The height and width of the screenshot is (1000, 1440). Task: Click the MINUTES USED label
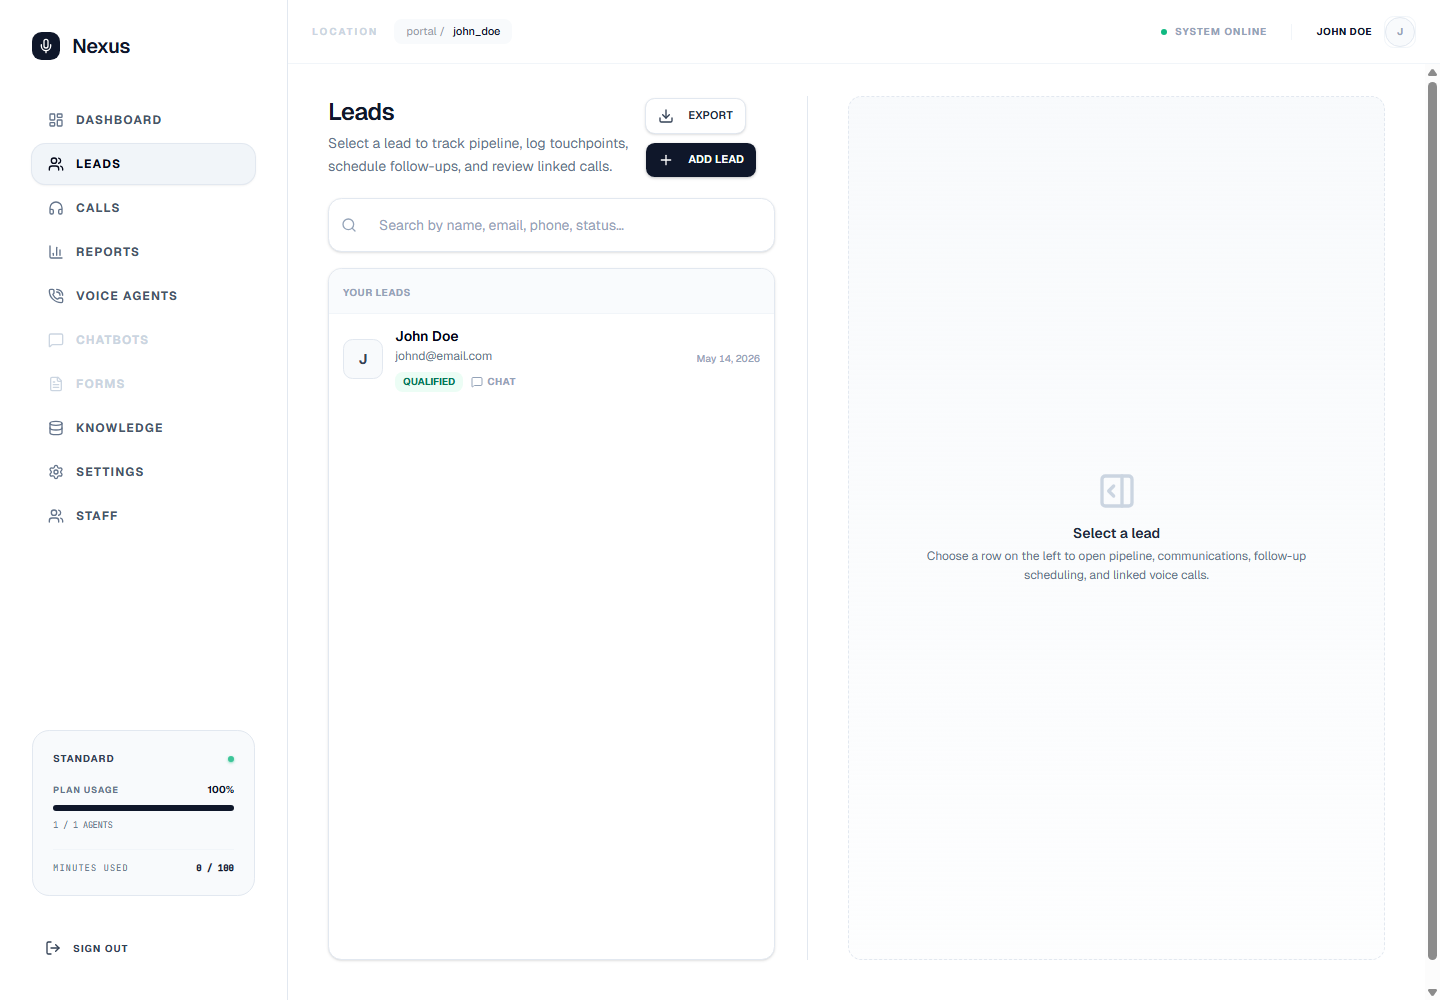coord(90,868)
